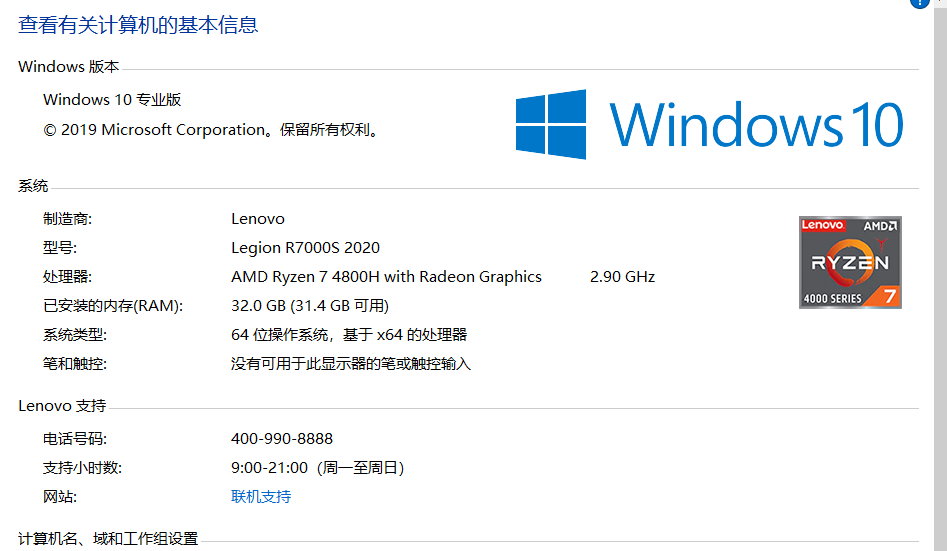This screenshot has height=551, width=947.
Task: Click the blue Windows four-pane logo
Action: point(551,125)
